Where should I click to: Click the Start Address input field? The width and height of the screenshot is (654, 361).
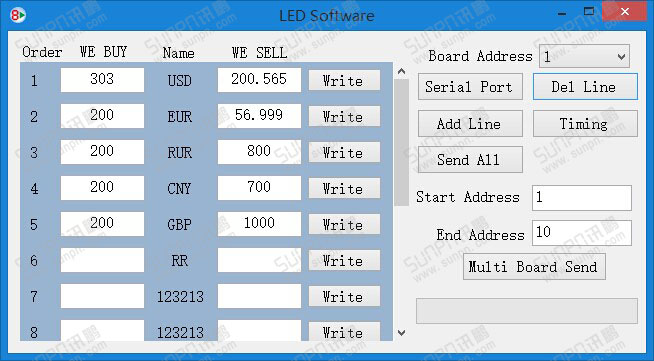click(582, 198)
